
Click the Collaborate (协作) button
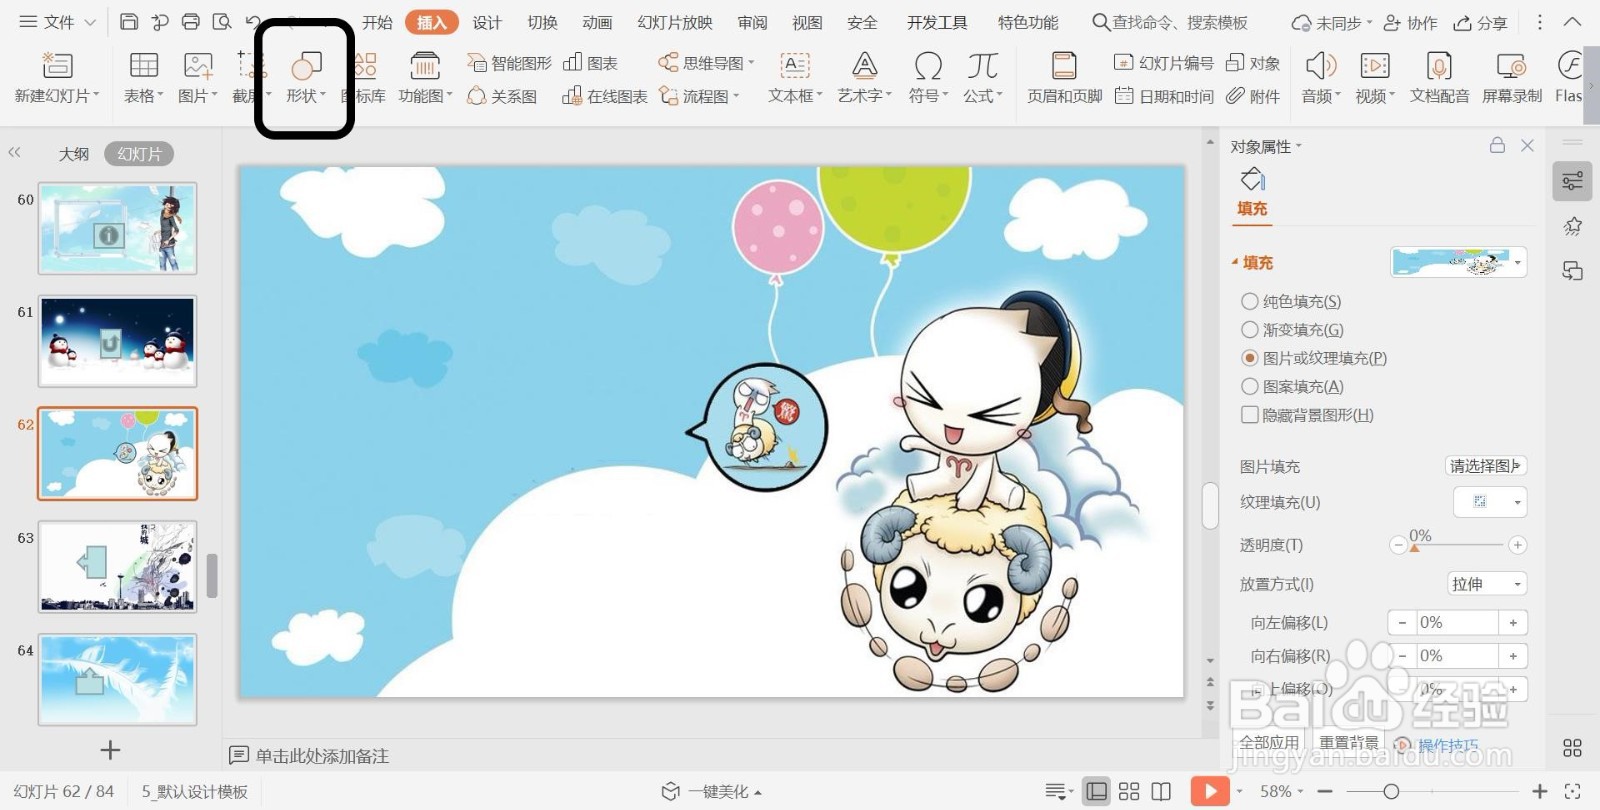[x=1411, y=22]
